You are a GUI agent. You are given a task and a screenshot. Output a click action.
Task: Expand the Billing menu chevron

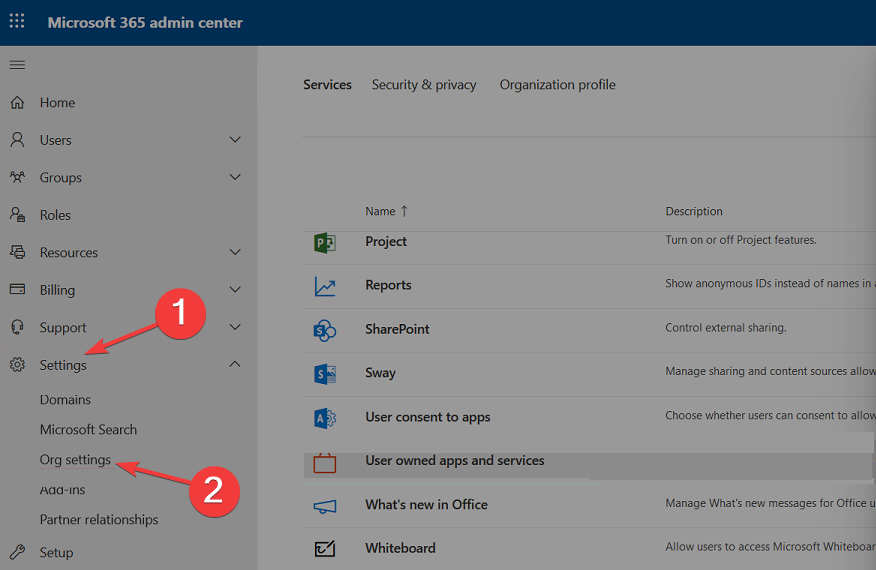click(235, 289)
